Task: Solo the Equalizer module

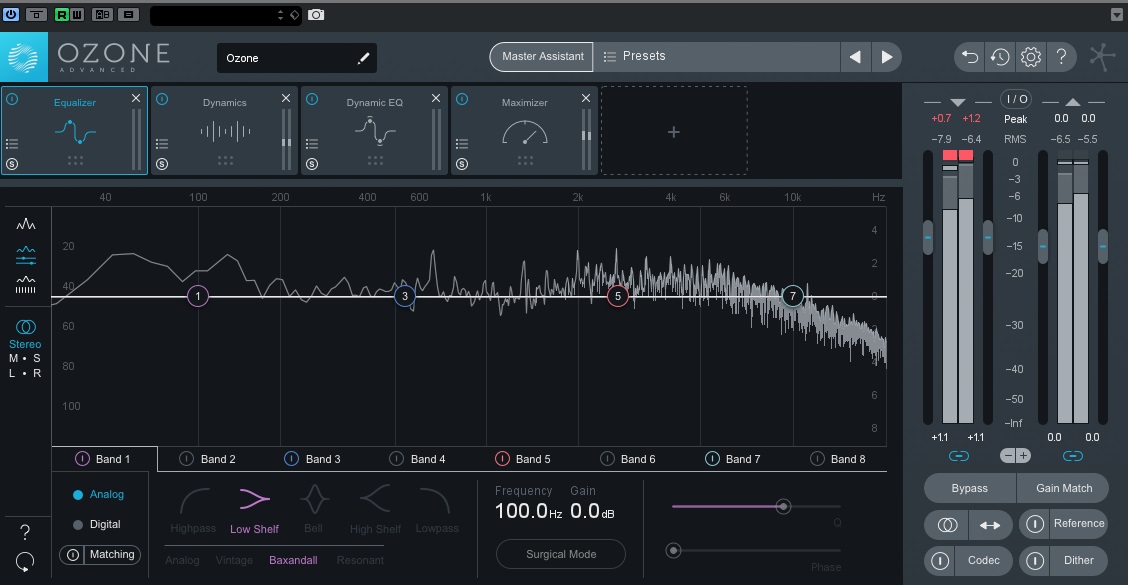Action: 12,164
